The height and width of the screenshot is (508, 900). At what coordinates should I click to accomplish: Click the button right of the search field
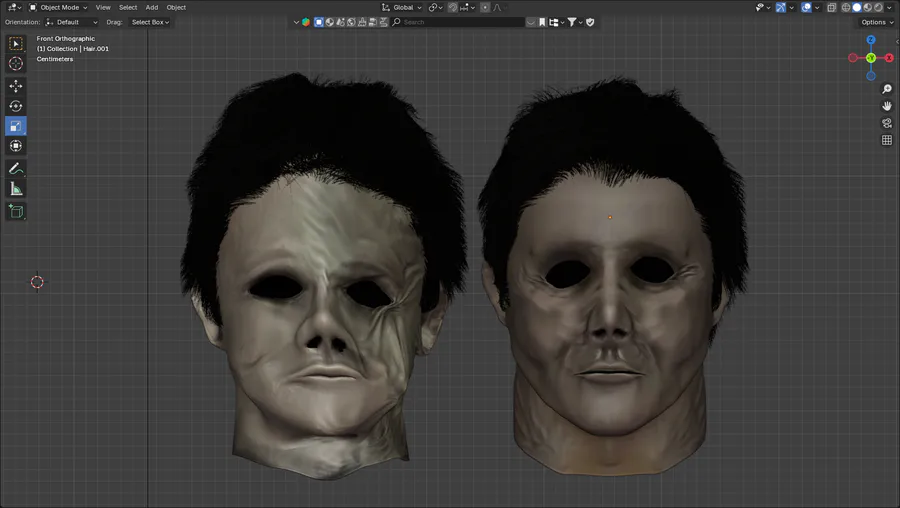point(531,22)
